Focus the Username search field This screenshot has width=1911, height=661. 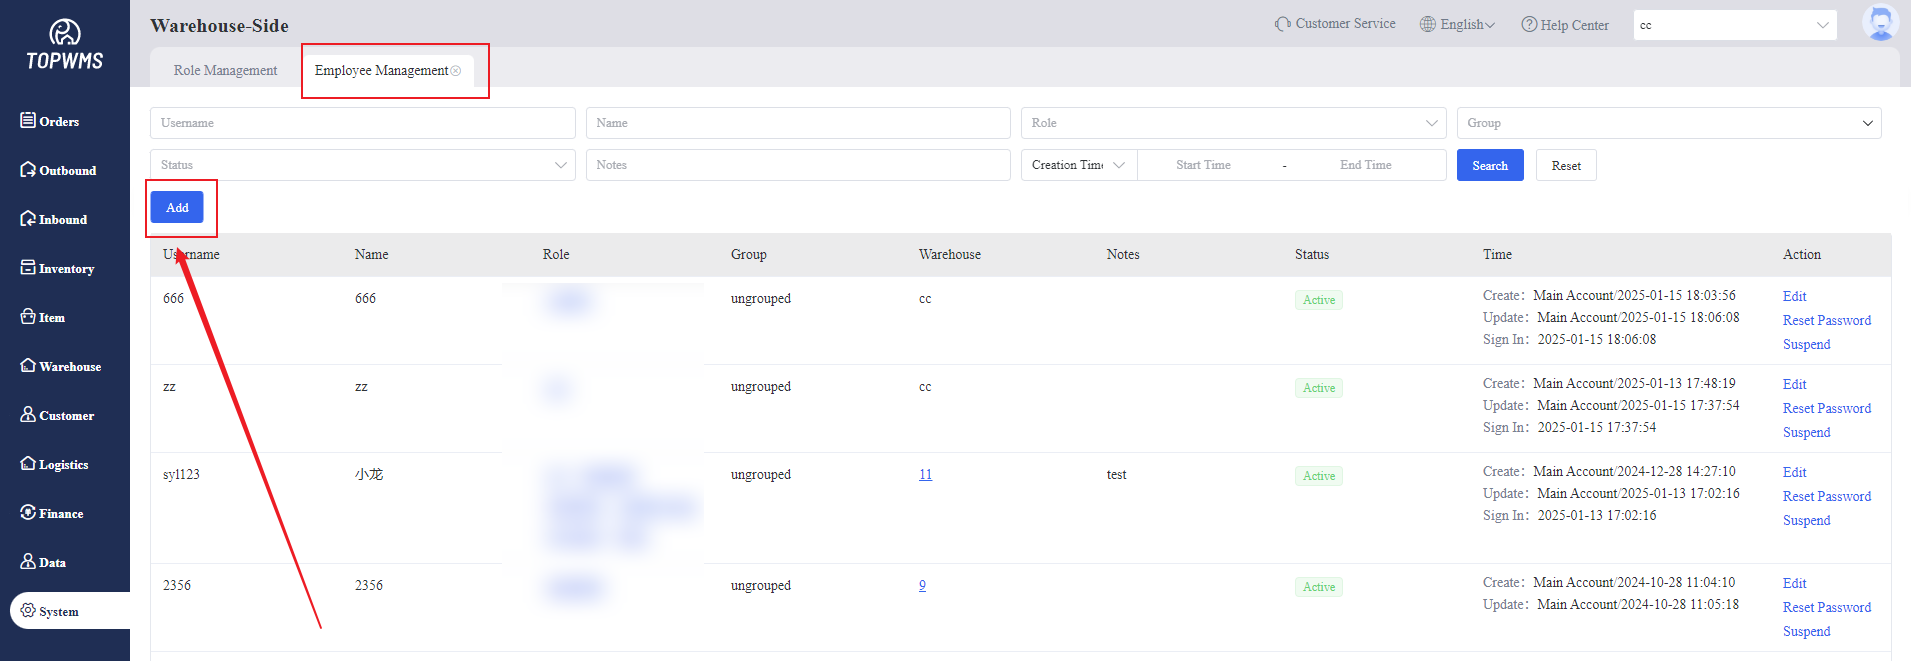(362, 123)
